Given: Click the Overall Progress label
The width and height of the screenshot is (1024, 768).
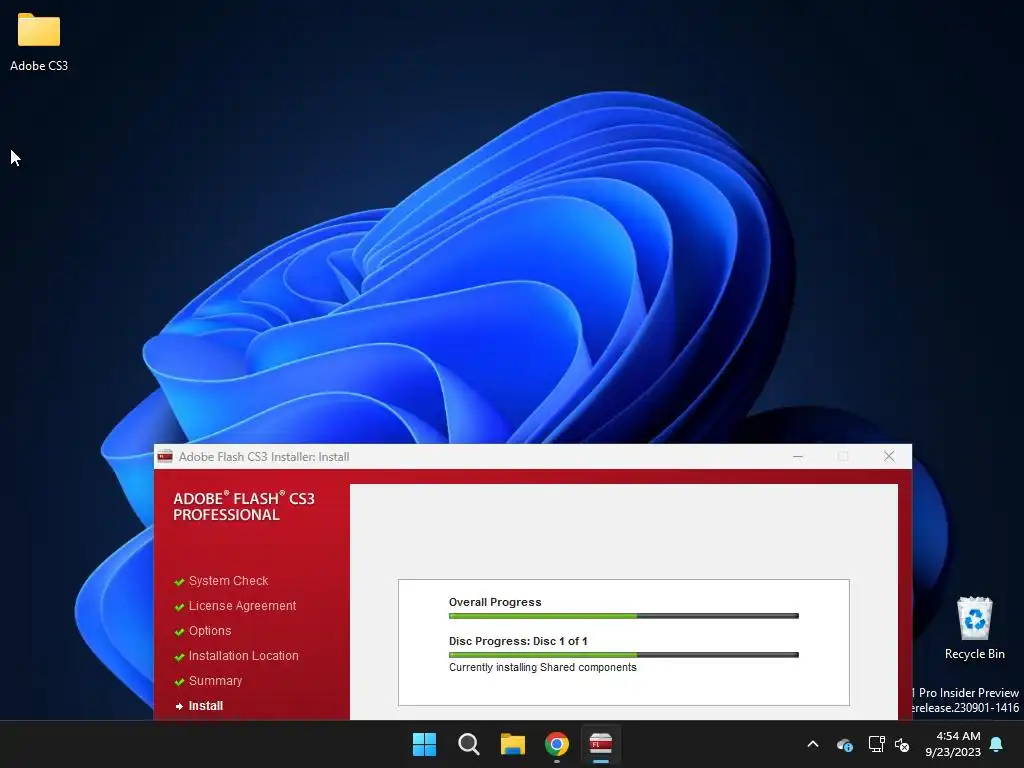Looking at the screenshot, I should tap(495, 602).
